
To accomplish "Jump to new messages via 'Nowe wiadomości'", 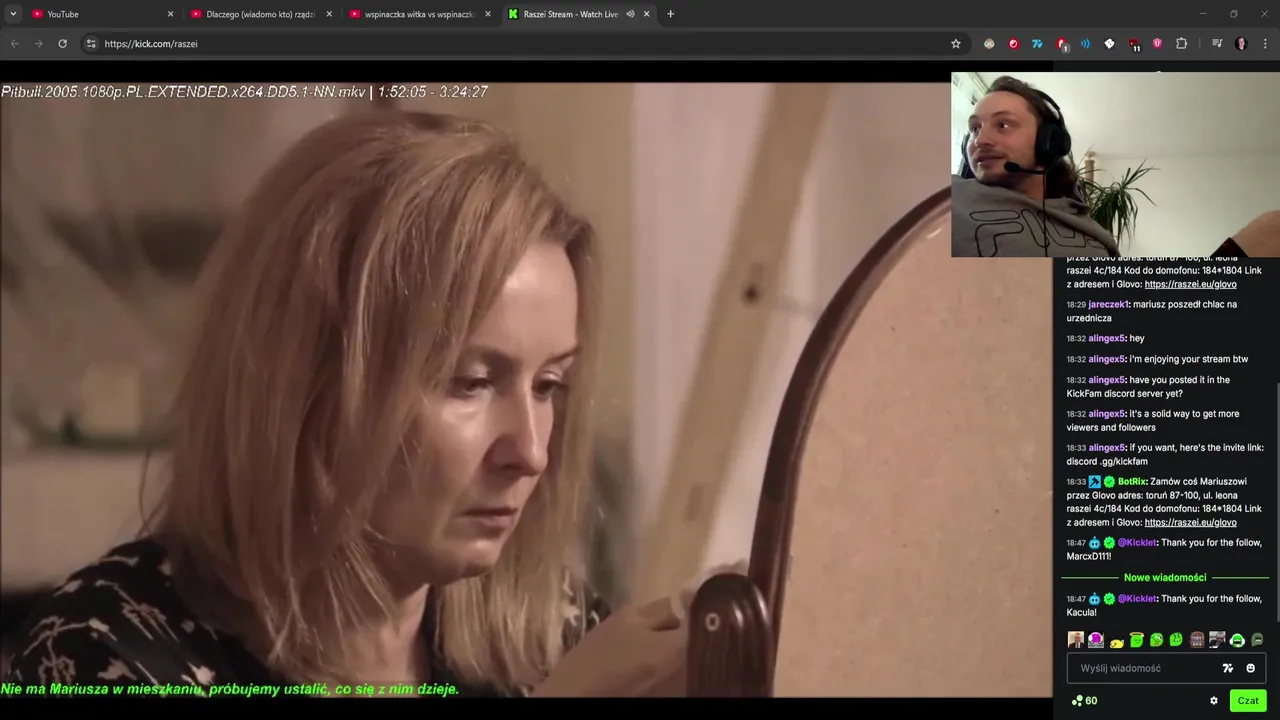I will (x=1165, y=577).
